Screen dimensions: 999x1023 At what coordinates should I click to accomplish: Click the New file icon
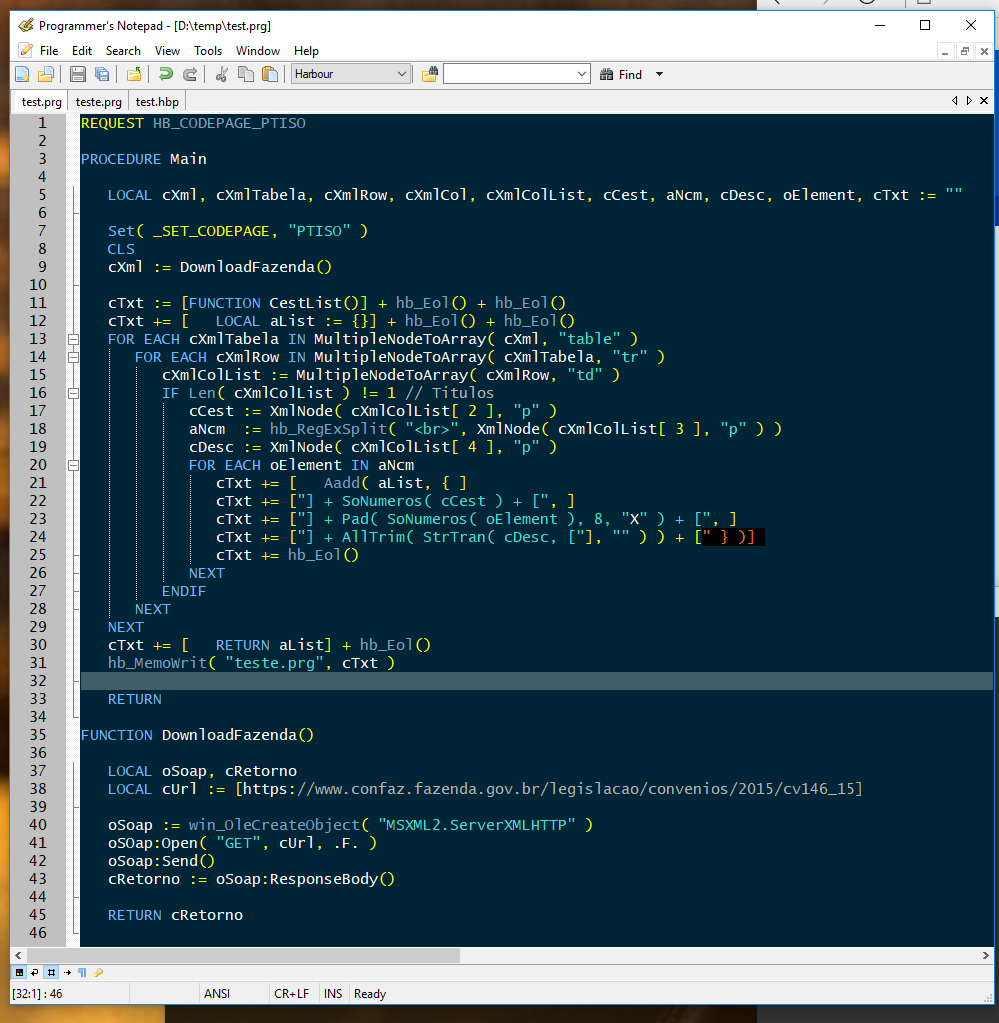[22, 74]
